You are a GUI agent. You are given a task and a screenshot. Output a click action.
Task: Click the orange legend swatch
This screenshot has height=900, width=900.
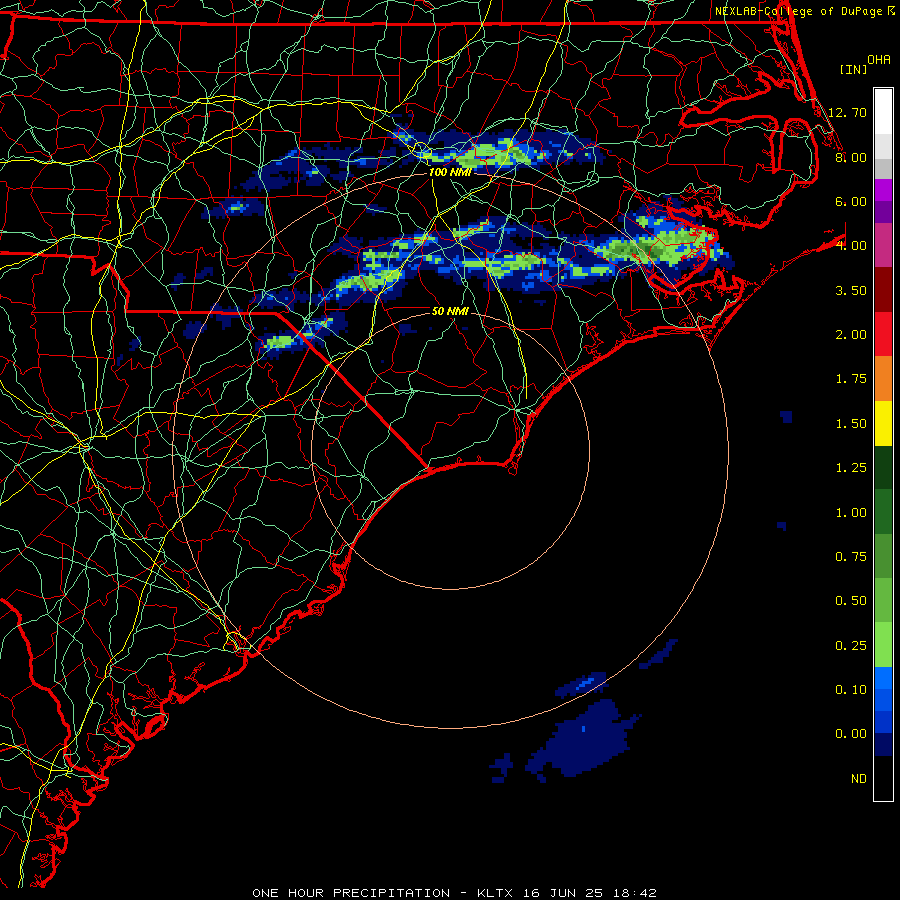(883, 379)
